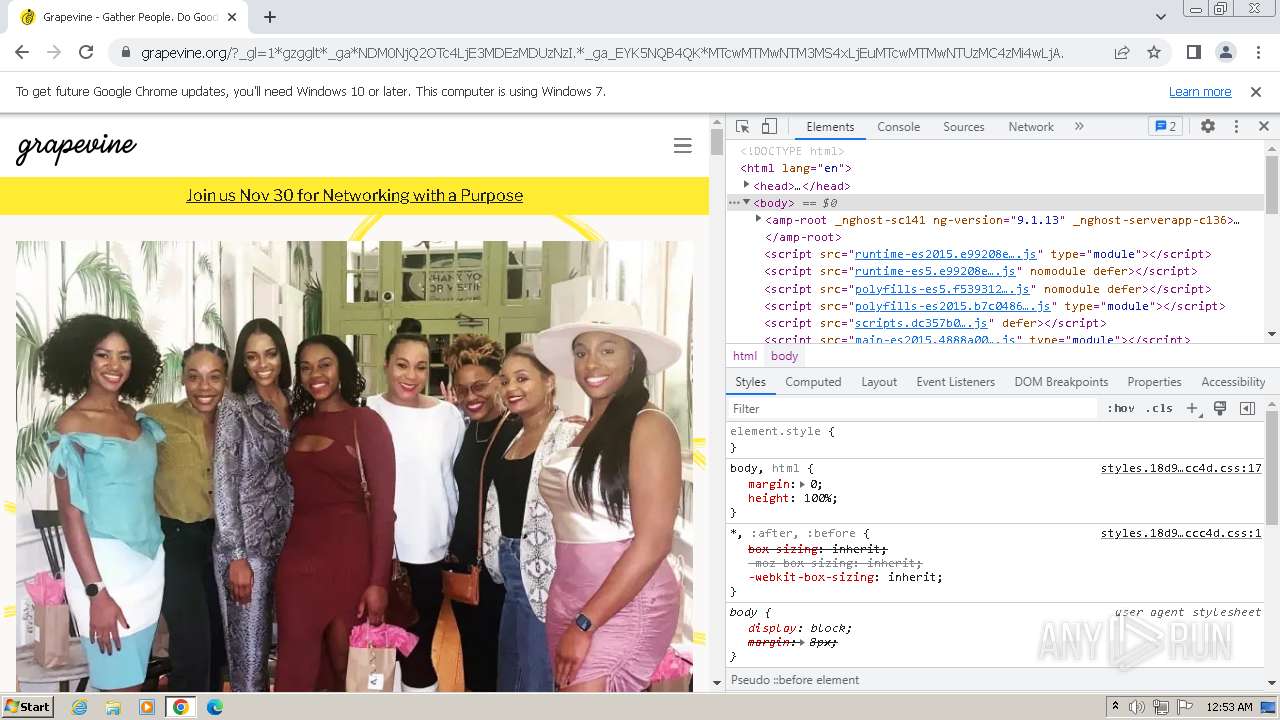Click the grapevine.org address bar
The width and height of the screenshot is (1280, 720).
point(602,52)
